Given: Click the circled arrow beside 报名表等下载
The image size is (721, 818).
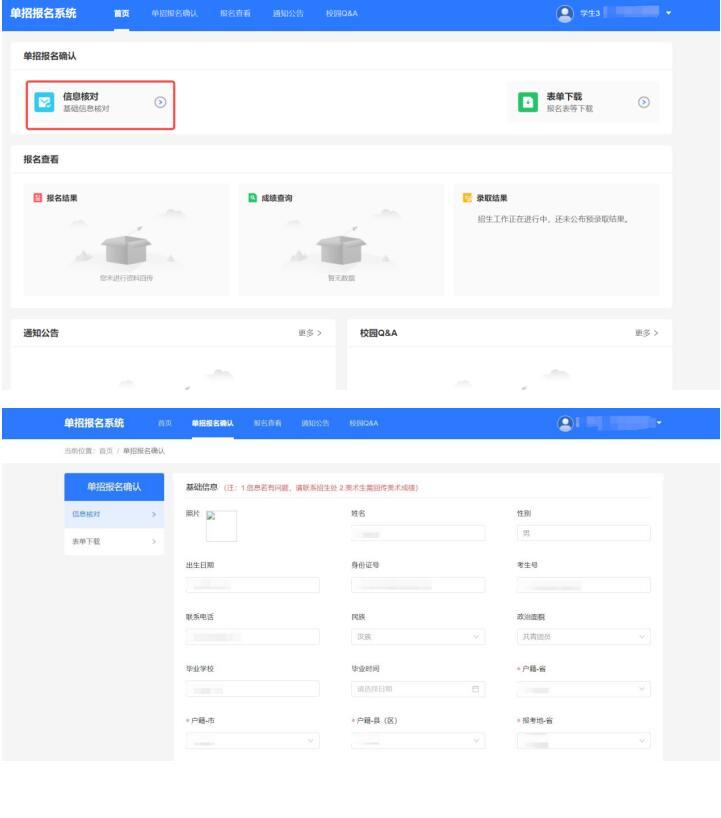Looking at the screenshot, I should (x=644, y=102).
